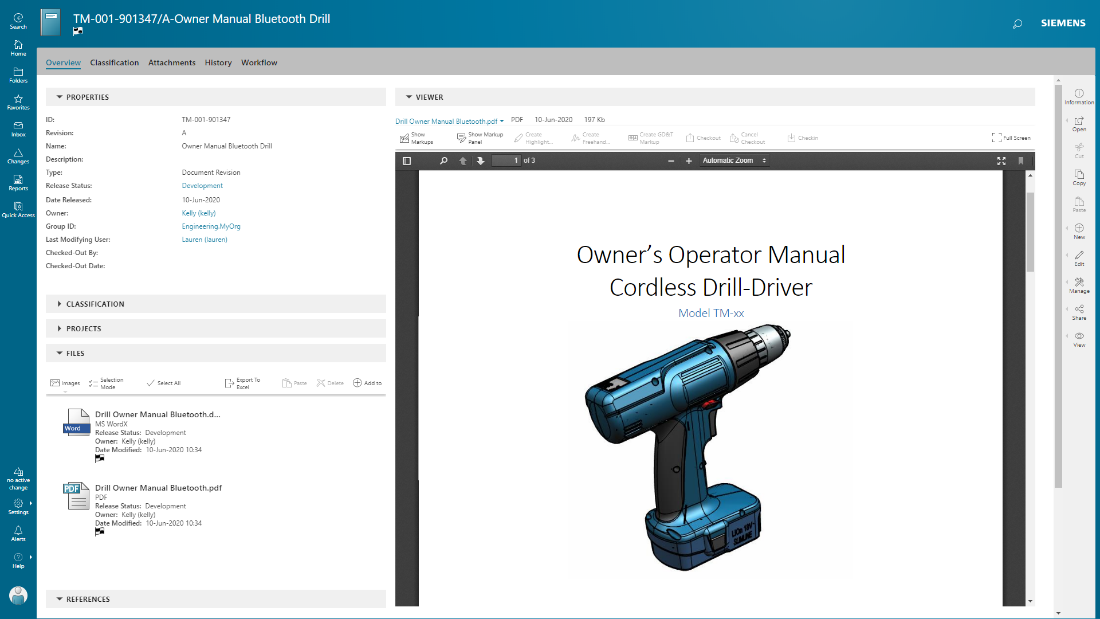Image resolution: width=1100 pixels, height=619 pixels.
Task: Open the Information panel icon on right
Action: [1079, 96]
